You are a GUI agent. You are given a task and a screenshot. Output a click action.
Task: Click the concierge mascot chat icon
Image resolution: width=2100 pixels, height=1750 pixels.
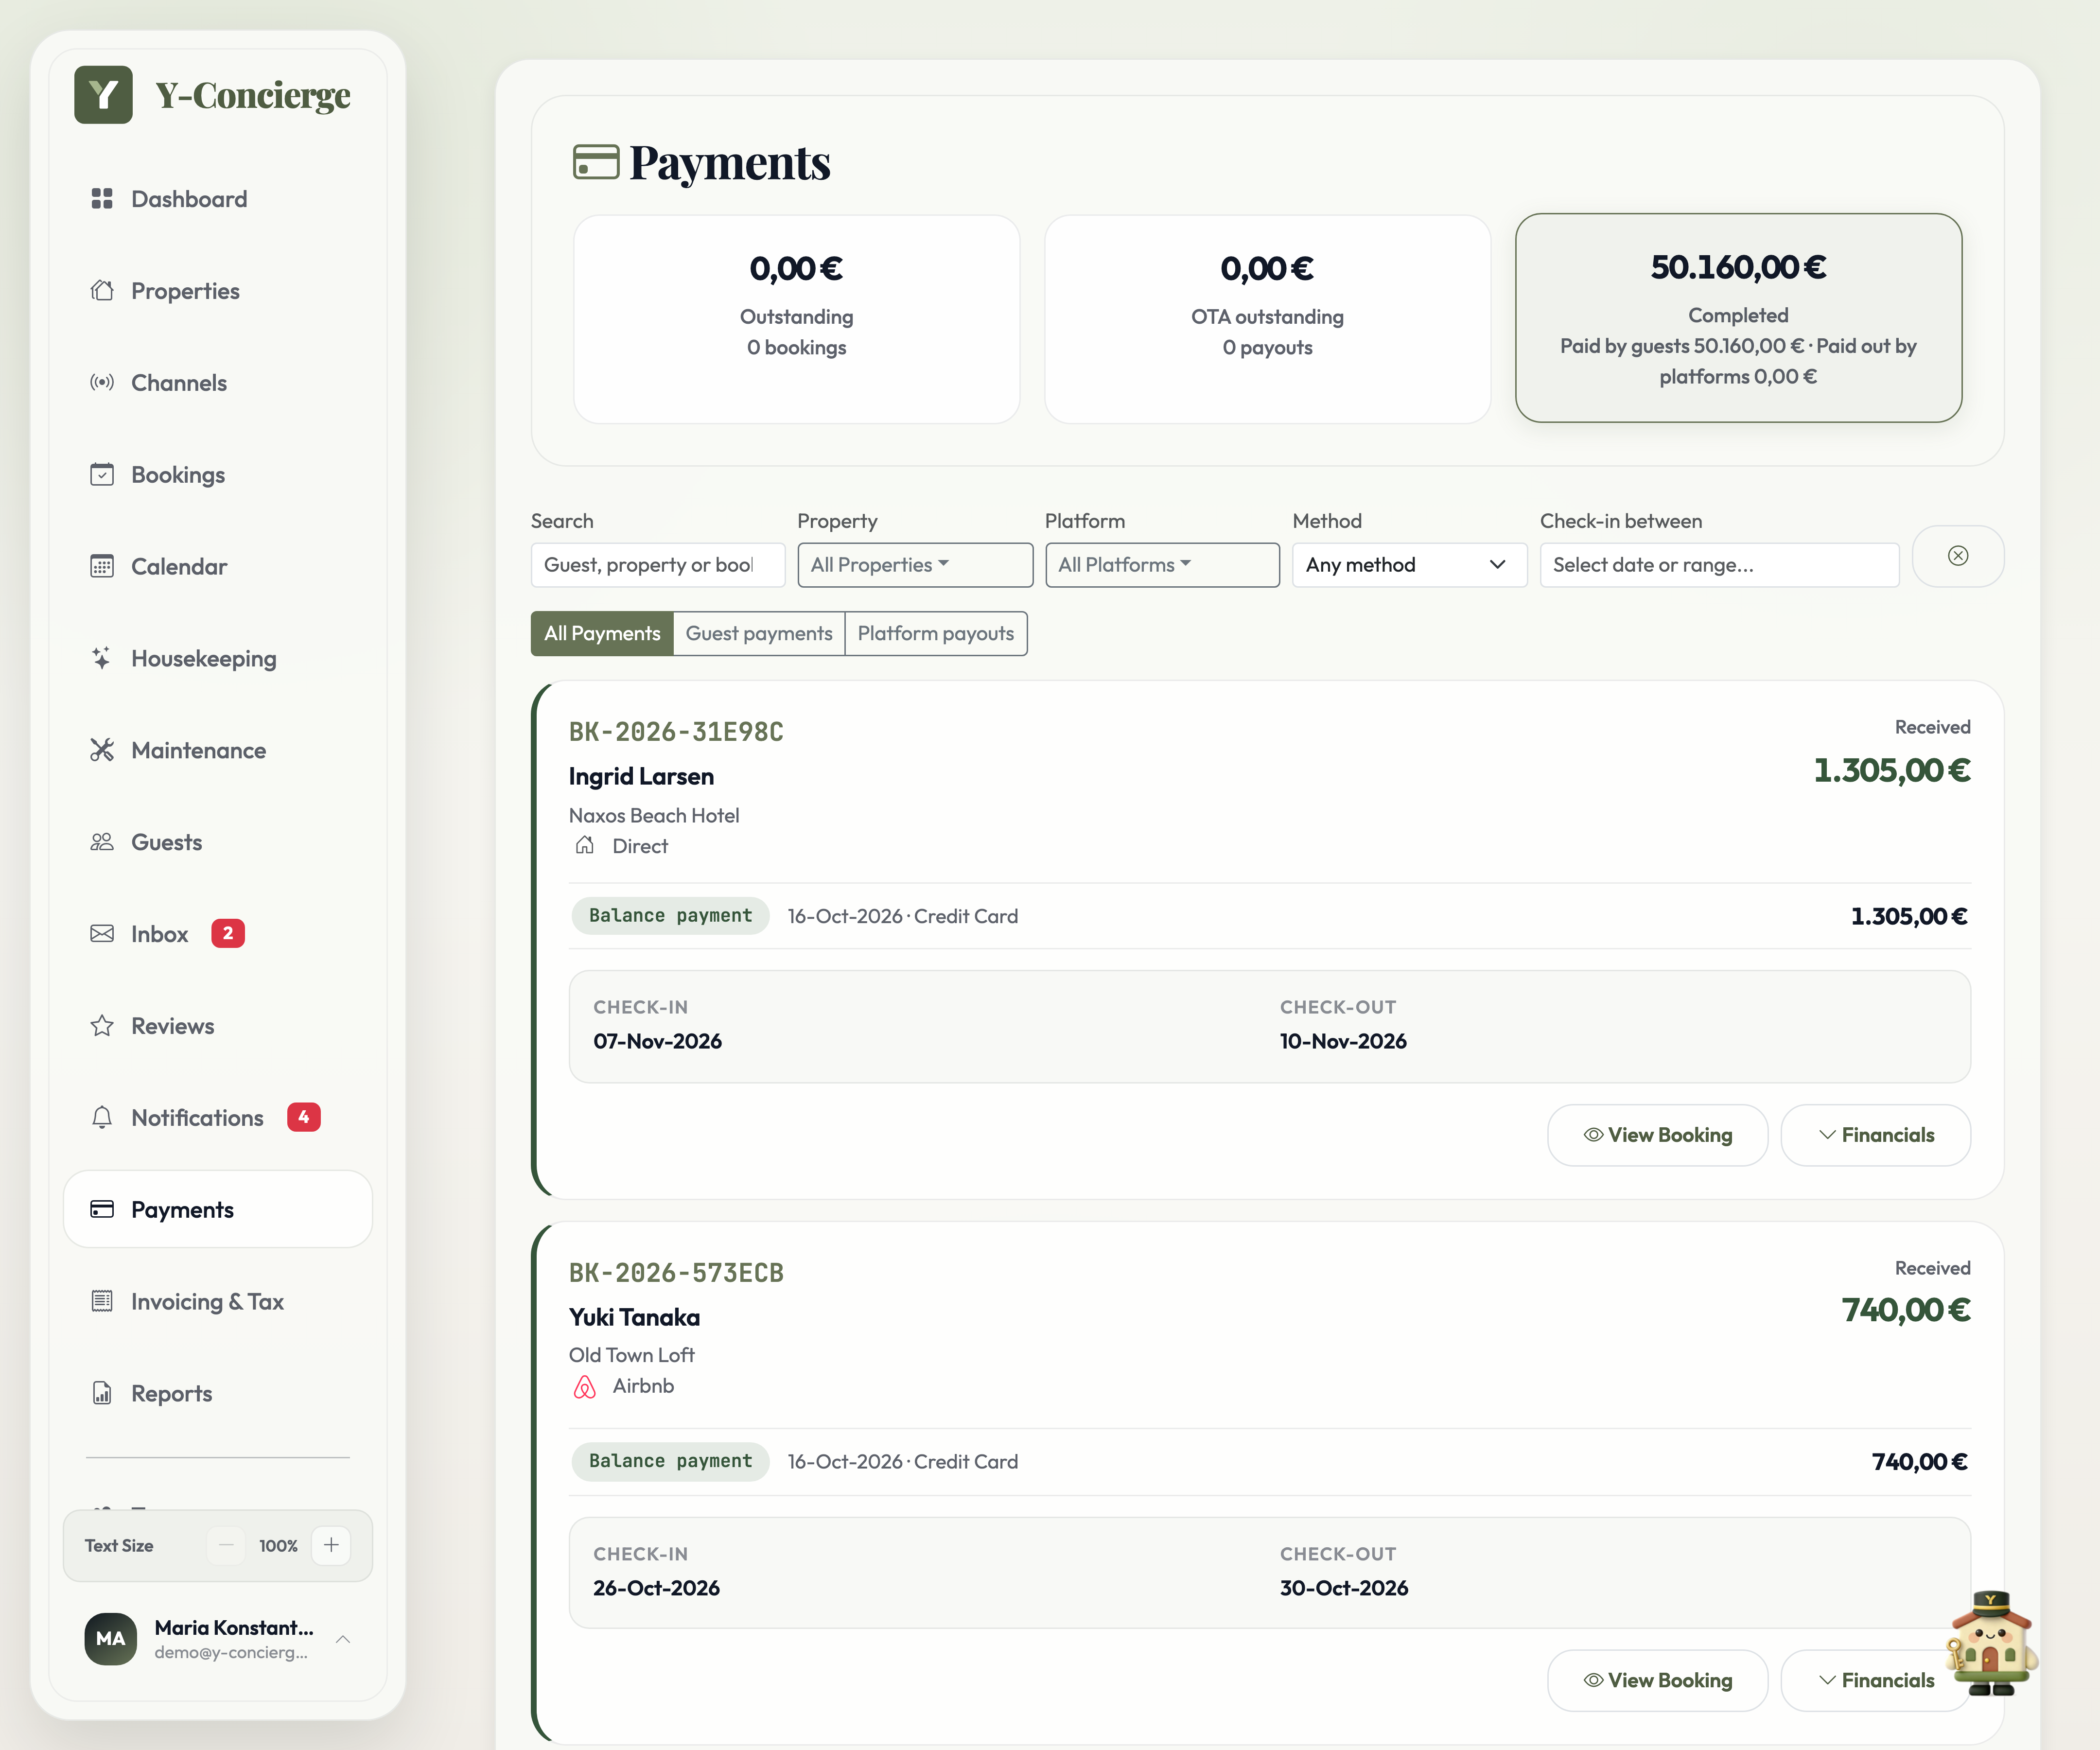point(1991,1643)
